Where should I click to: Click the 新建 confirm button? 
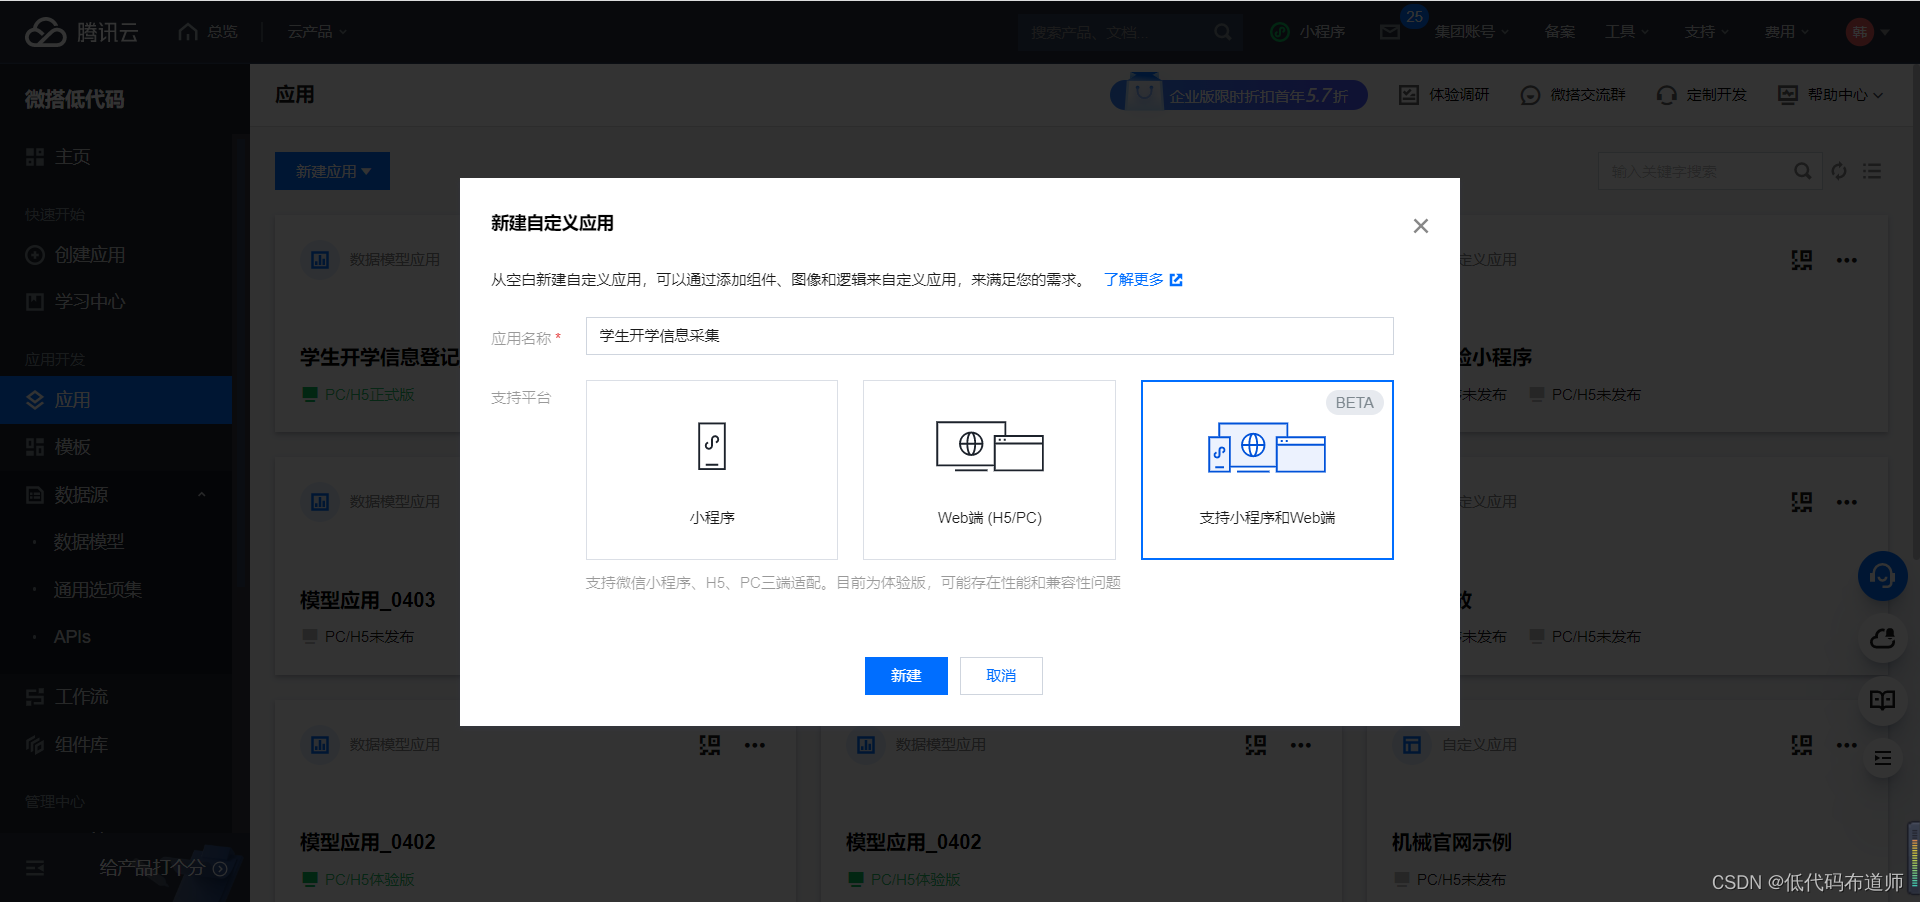tap(906, 676)
